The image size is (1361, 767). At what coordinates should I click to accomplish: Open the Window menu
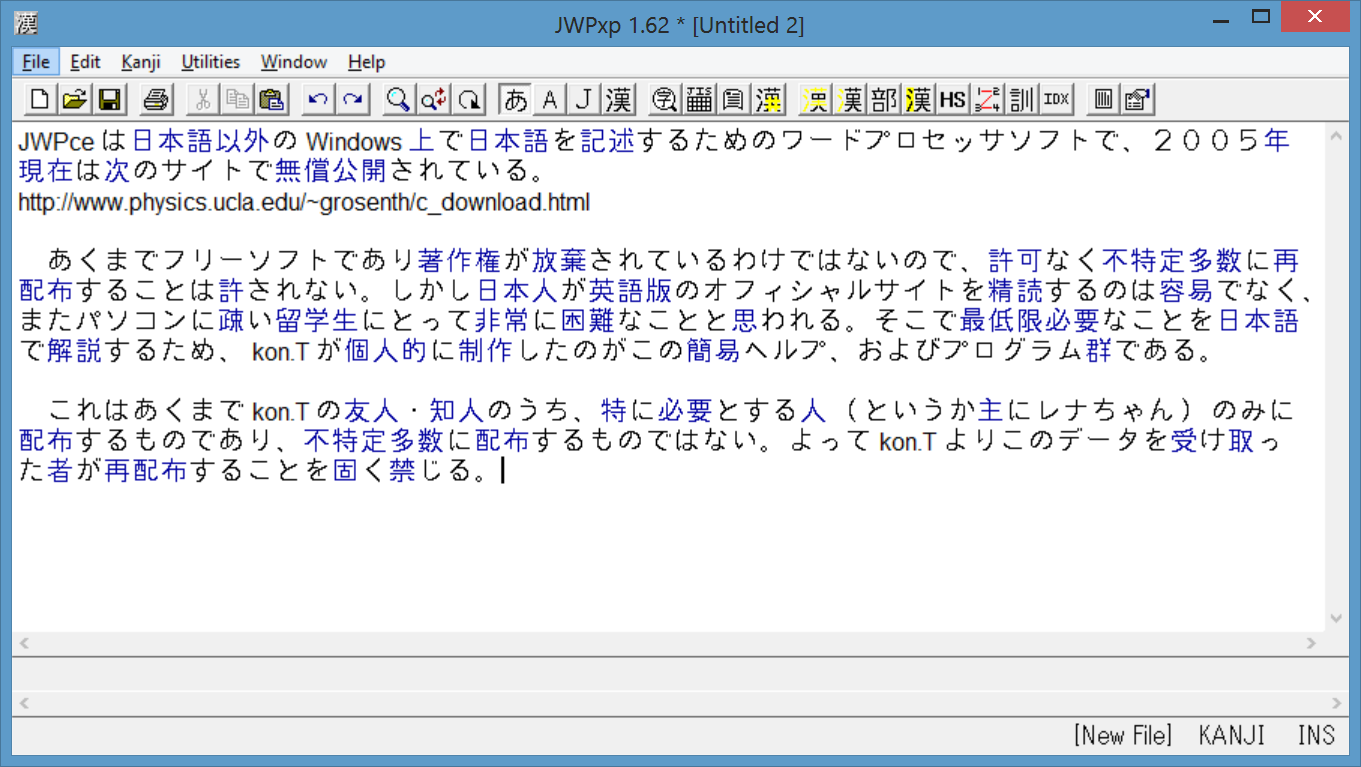[x=294, y=62]
